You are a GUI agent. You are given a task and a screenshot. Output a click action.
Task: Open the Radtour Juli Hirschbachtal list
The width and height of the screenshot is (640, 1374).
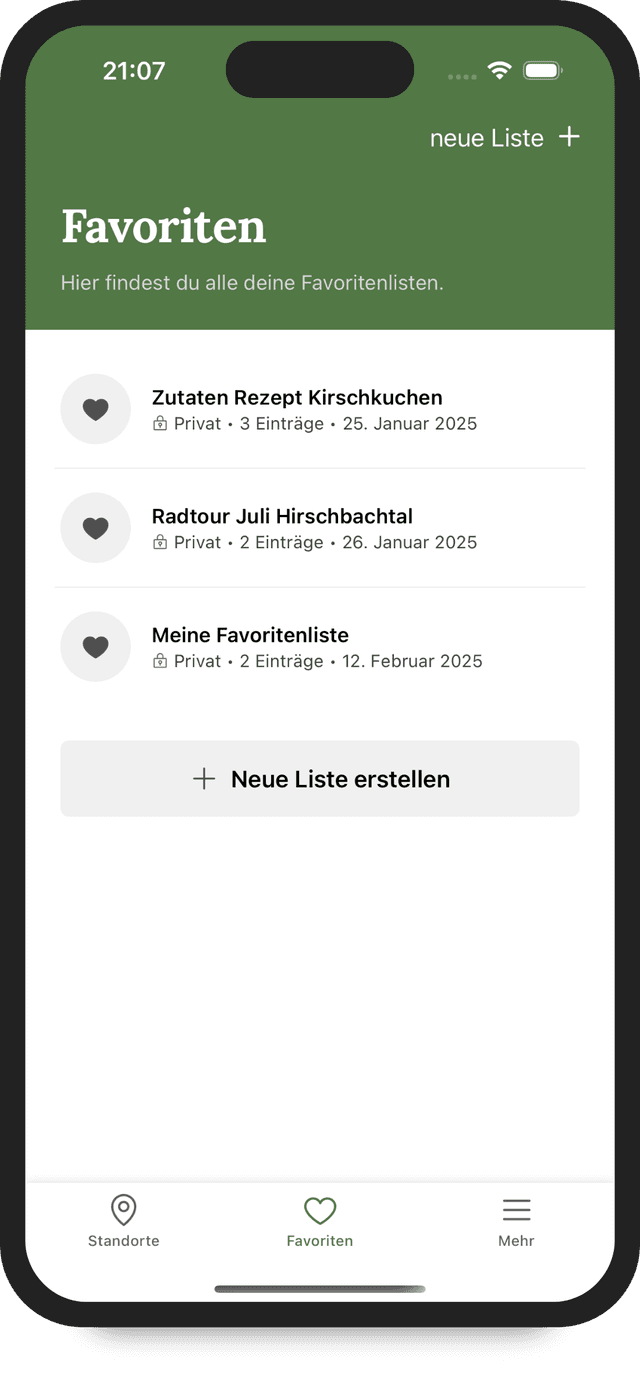point(282,517)
